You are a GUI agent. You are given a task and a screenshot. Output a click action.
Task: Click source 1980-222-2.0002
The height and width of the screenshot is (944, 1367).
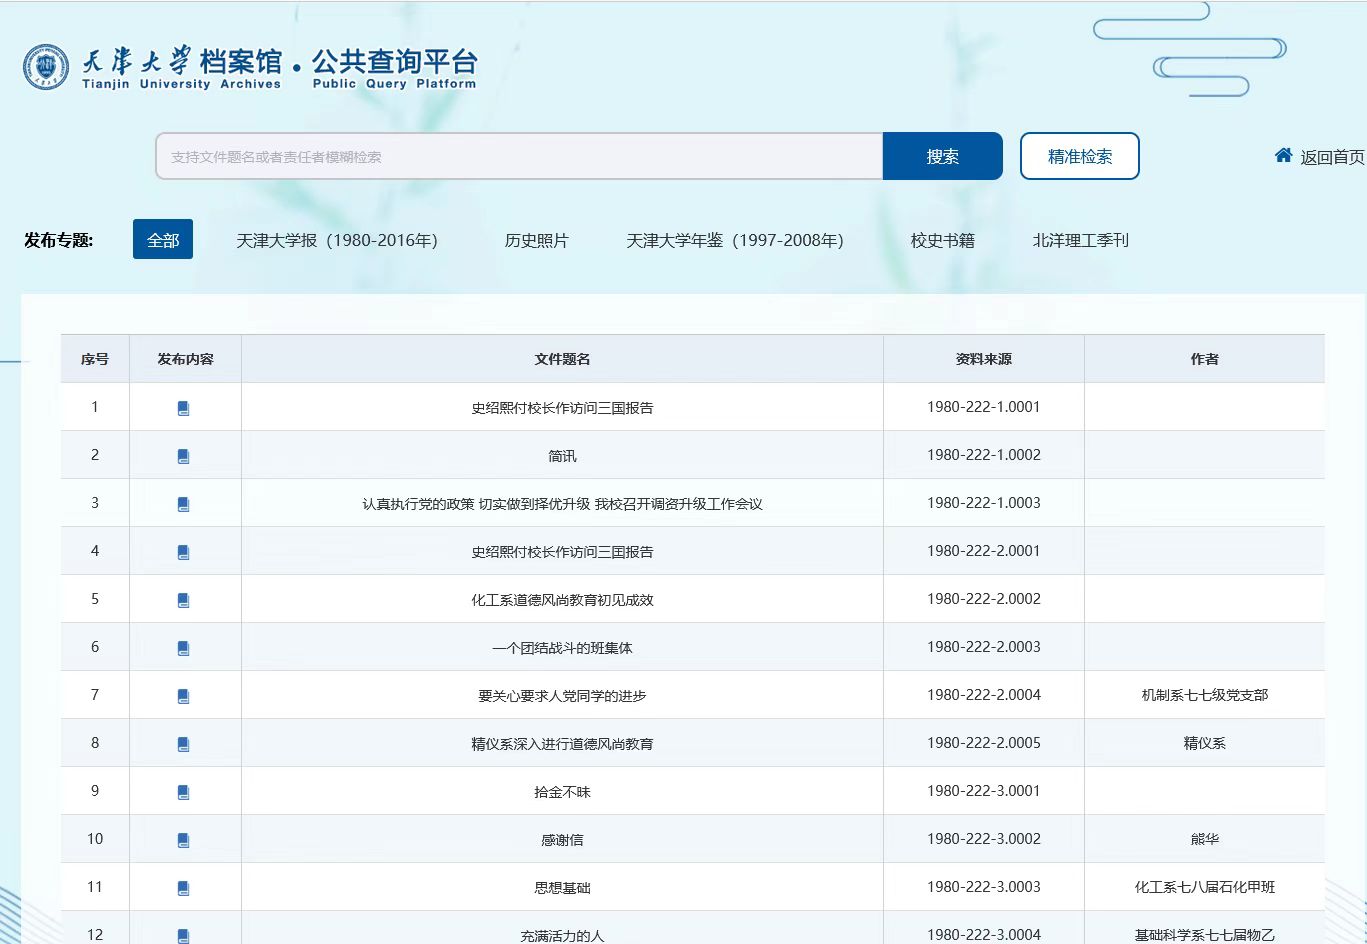click(984, 599)
